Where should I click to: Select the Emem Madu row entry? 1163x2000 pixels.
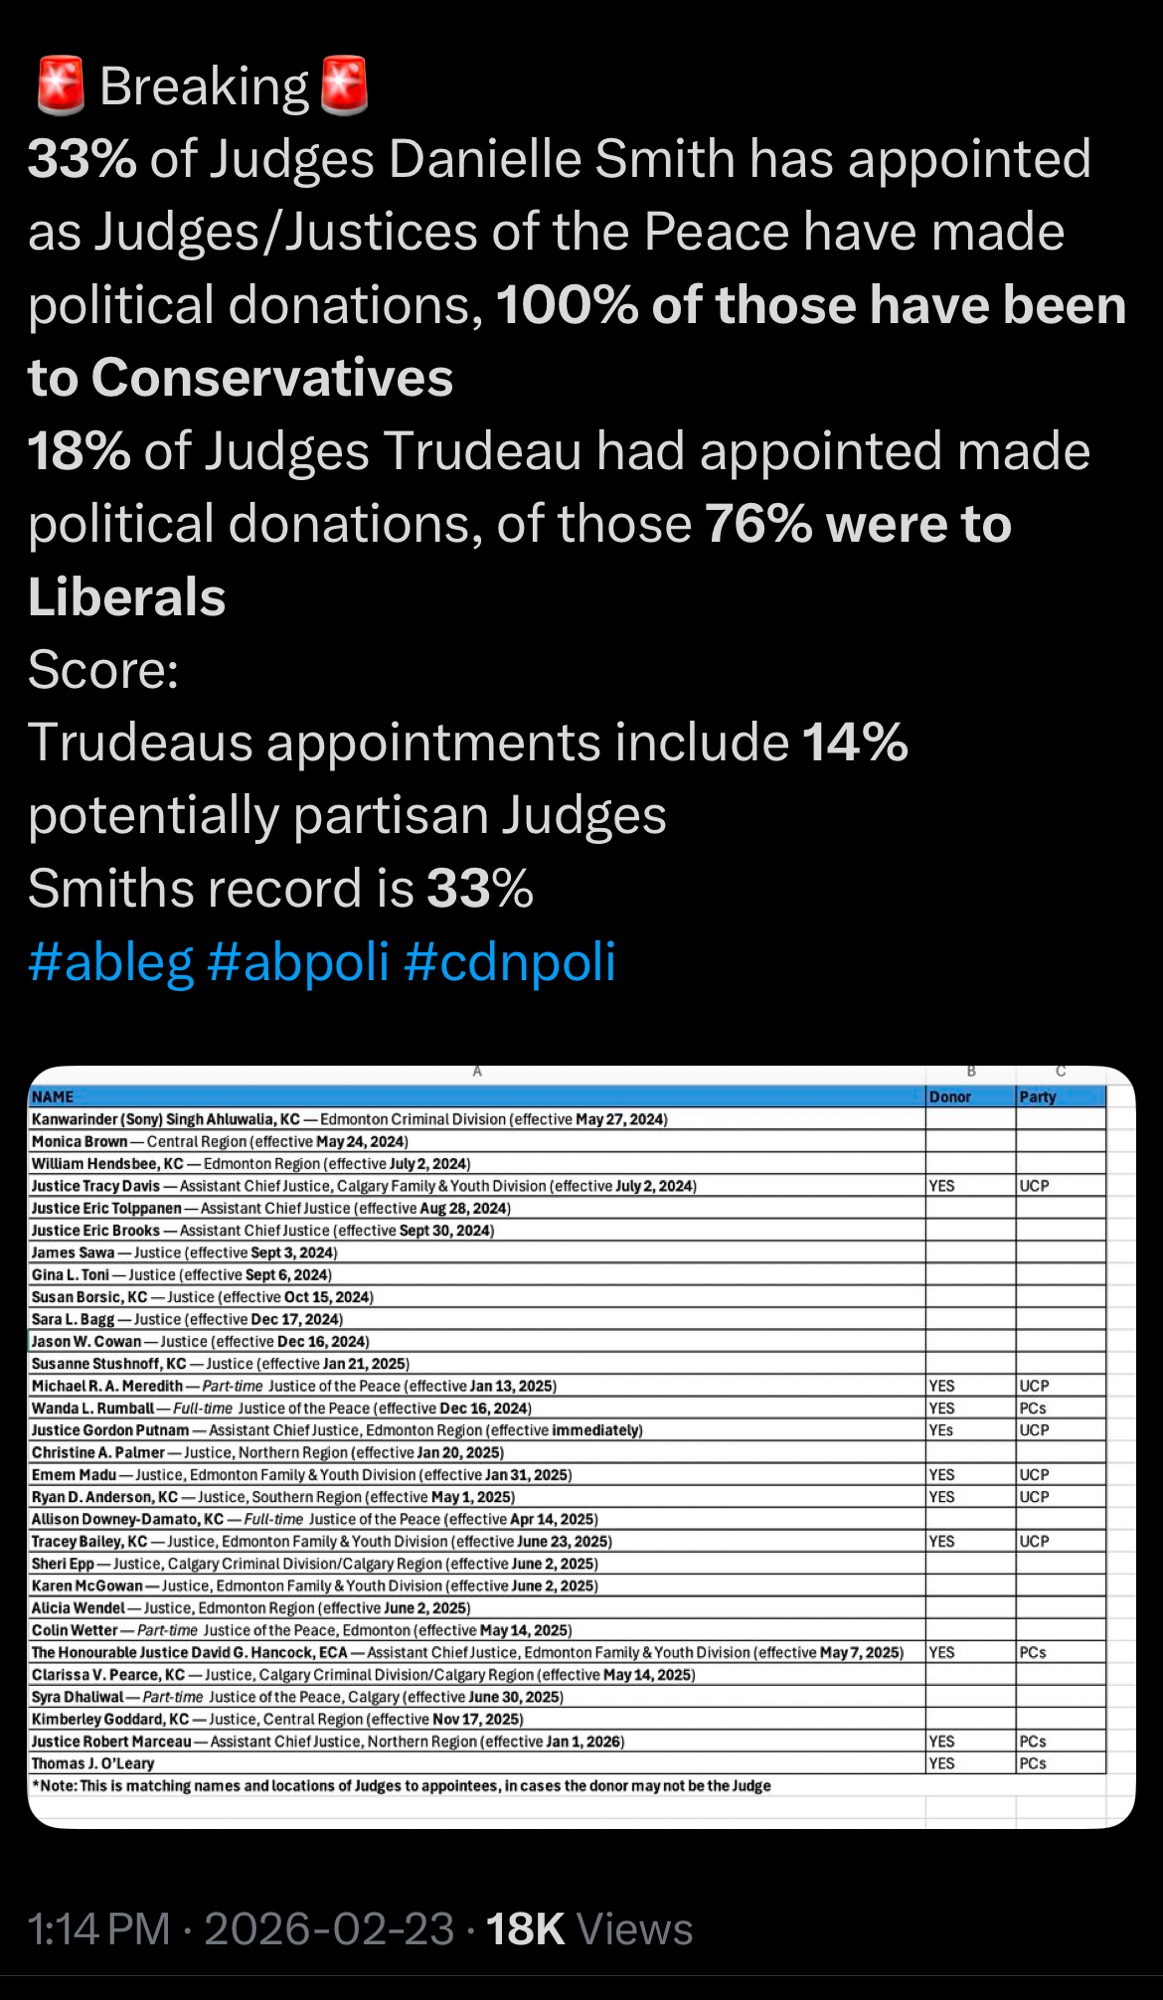tap(301, 1475)
